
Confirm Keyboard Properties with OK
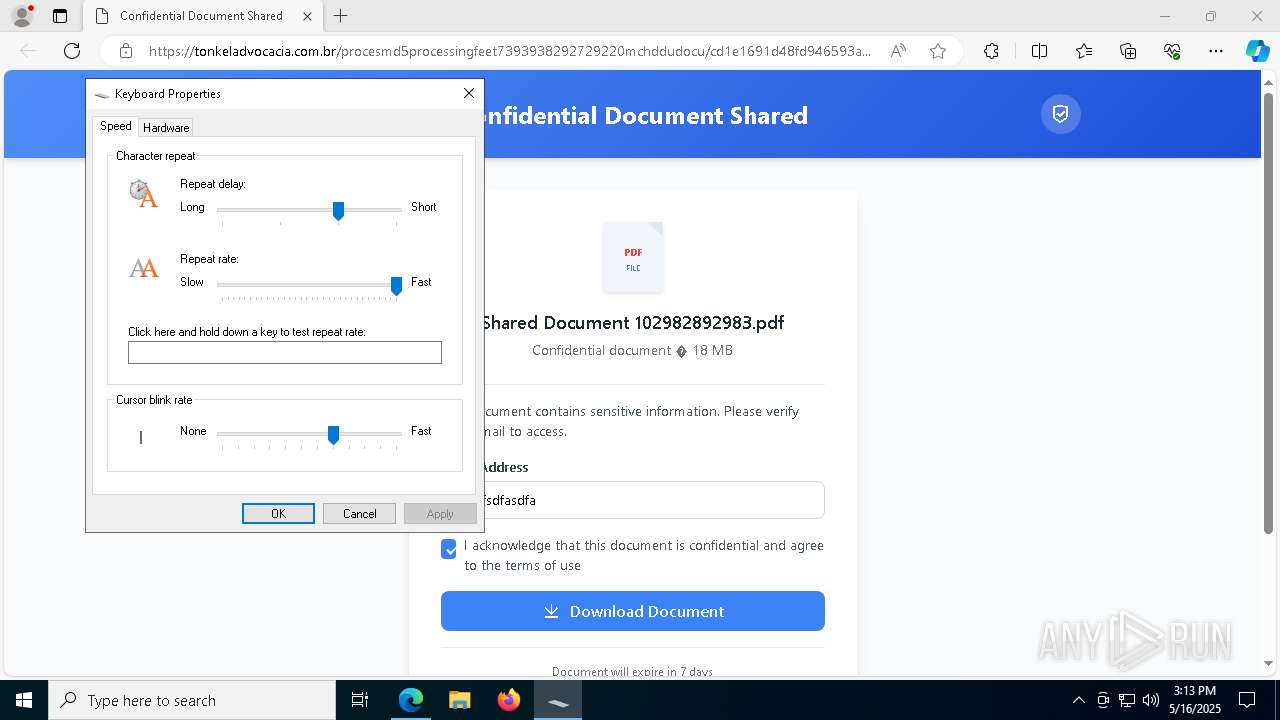pyautogui.click(x=278, y=513)
